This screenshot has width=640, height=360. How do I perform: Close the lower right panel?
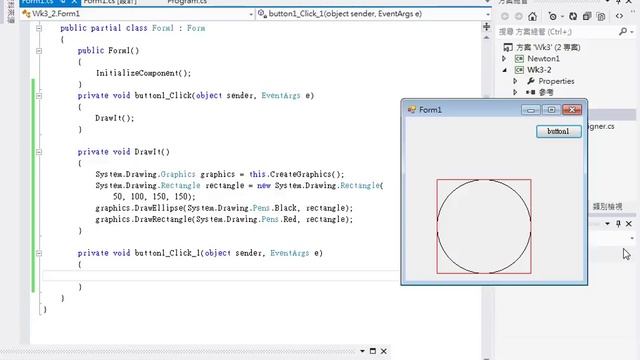(629, 224)
